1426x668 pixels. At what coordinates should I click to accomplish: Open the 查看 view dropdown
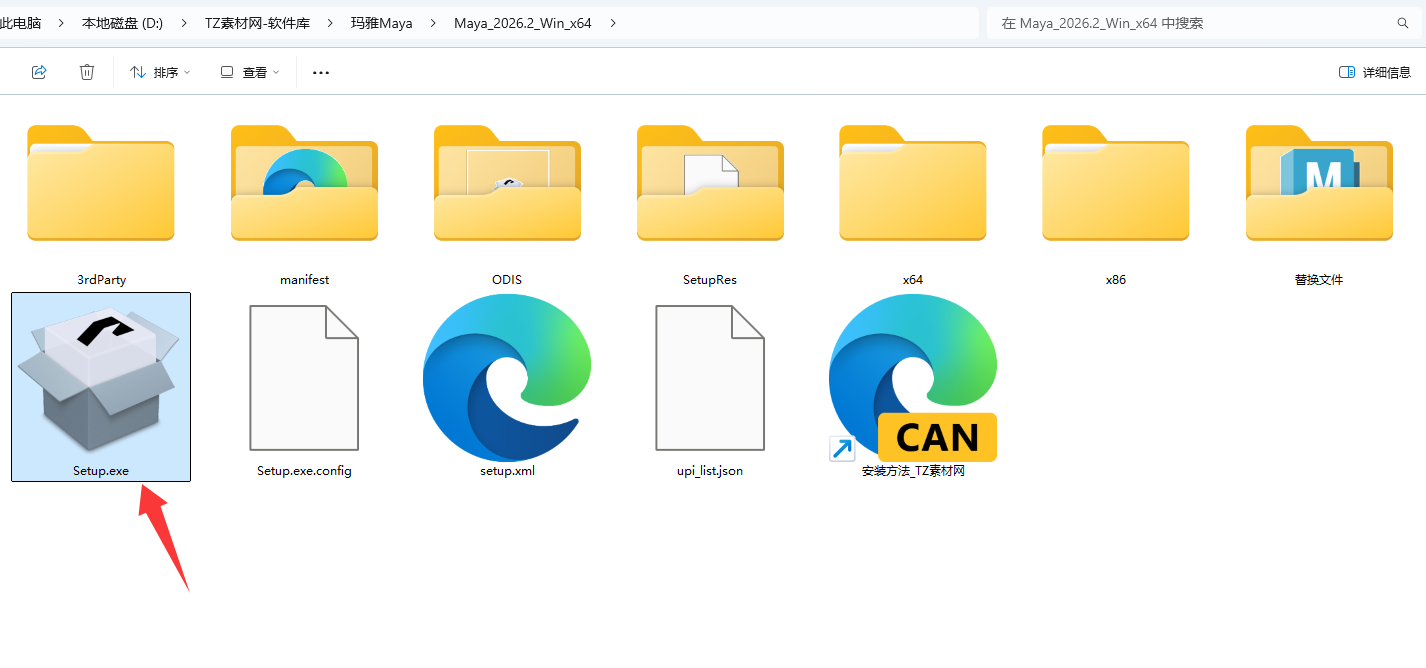coord(250,72)
